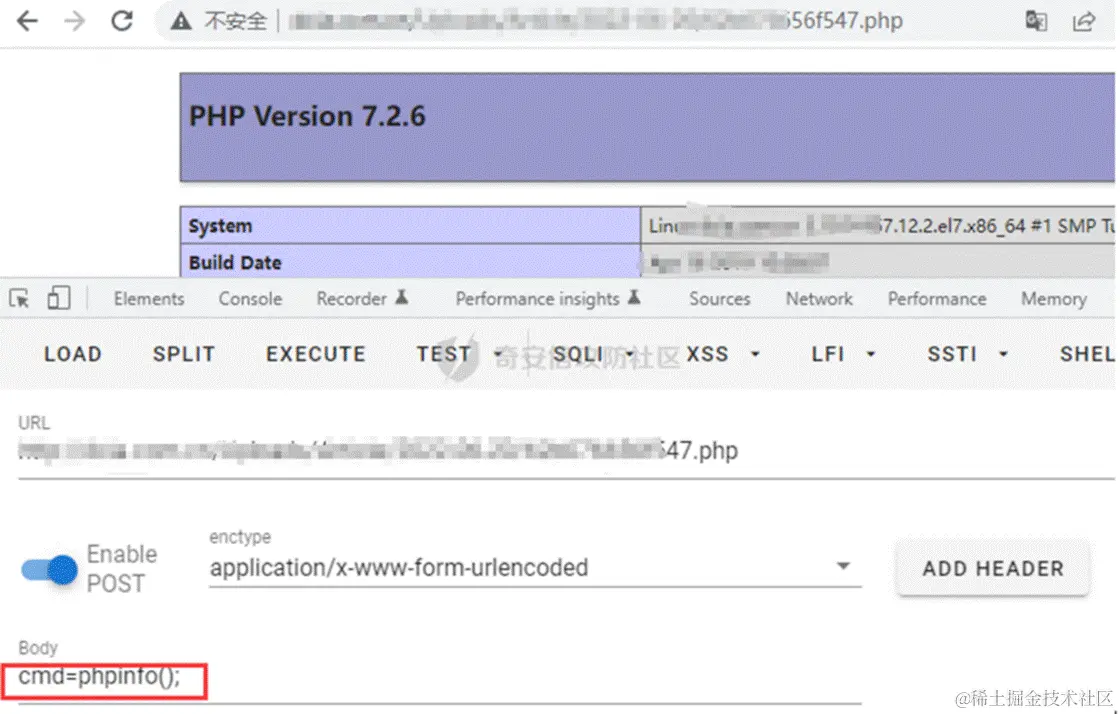The height and width of the screenshot is (714, 1120).
Task: Switch to the Network tab
Action: [x=819, y=298]
